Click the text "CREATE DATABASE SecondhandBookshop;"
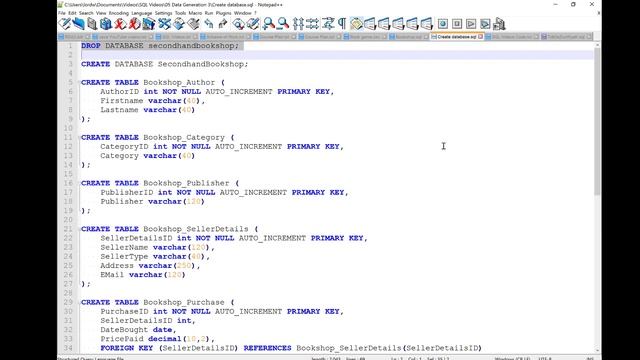 (x=164, y=64)
